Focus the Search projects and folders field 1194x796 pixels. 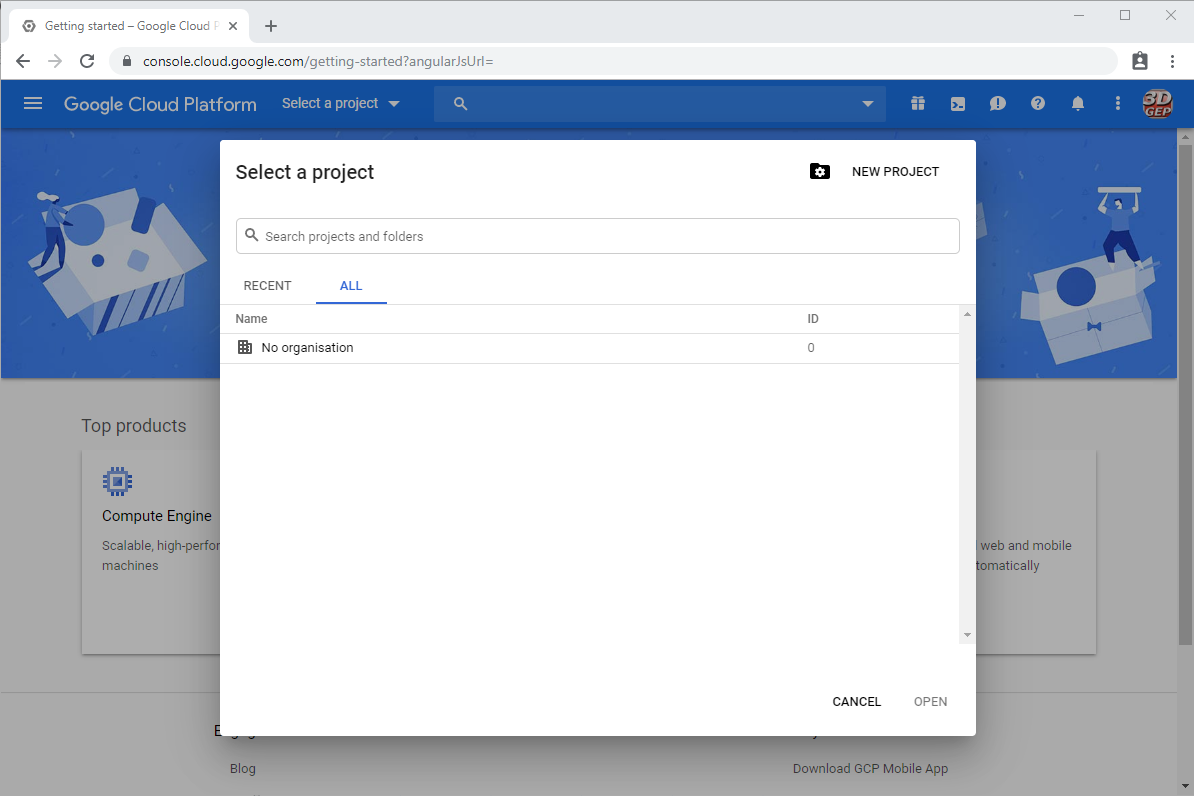pos(597,236)
